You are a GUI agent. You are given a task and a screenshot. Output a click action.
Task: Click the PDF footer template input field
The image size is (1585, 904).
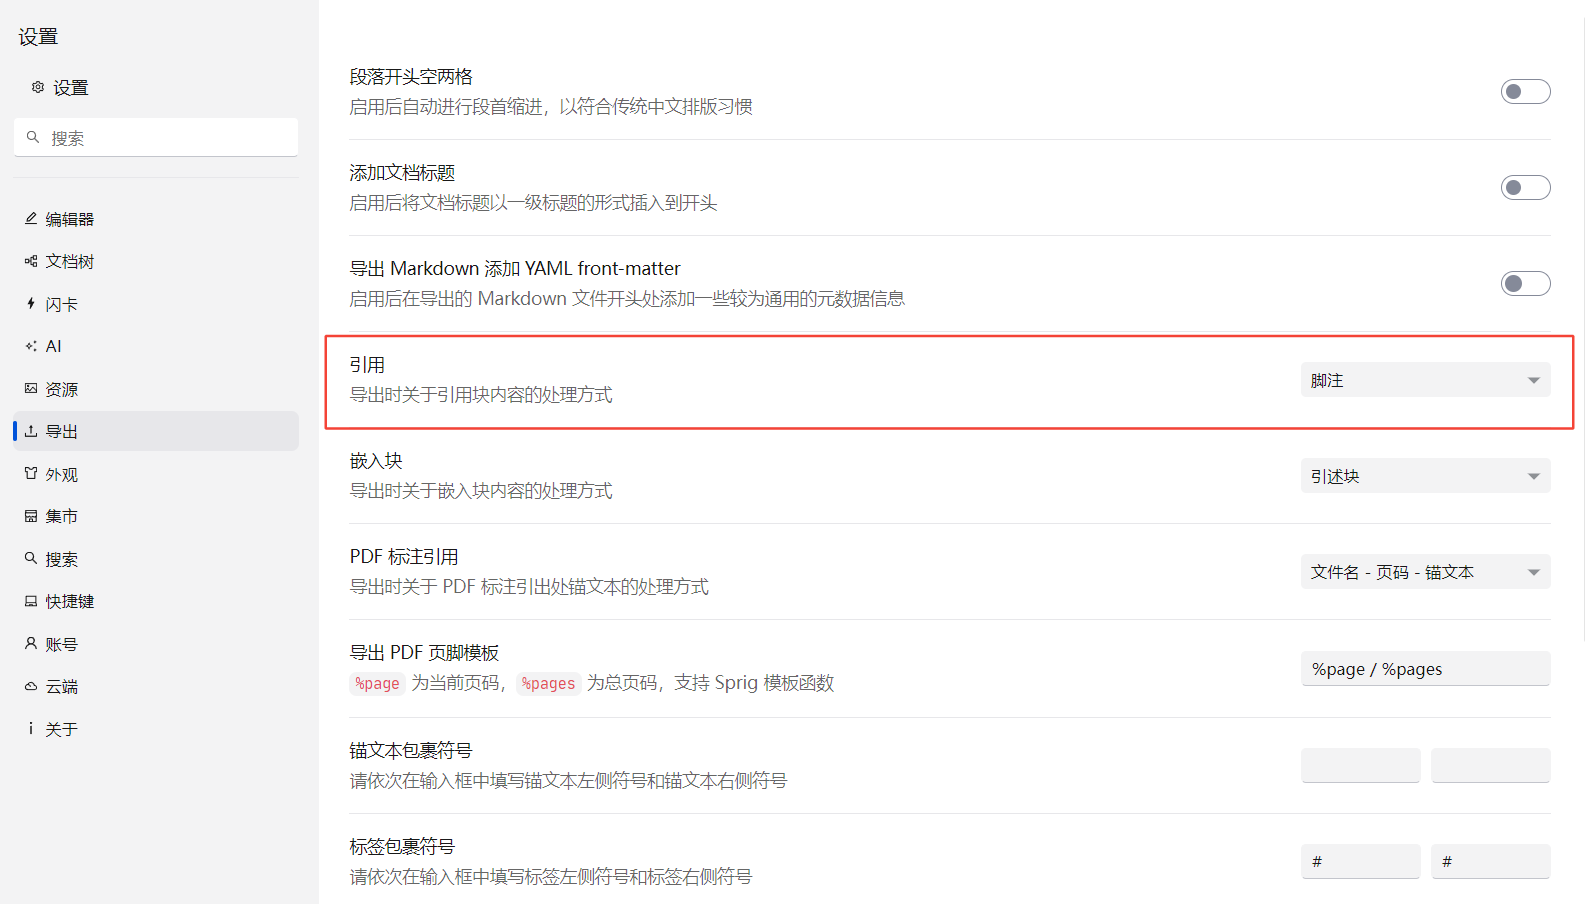(x=1425, y=669)
